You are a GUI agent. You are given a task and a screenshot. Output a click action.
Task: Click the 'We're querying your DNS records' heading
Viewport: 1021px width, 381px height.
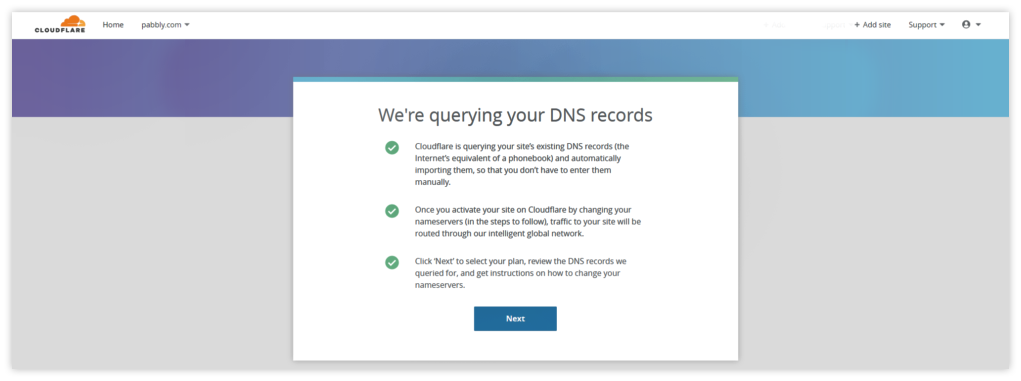(x=515, y=115)
